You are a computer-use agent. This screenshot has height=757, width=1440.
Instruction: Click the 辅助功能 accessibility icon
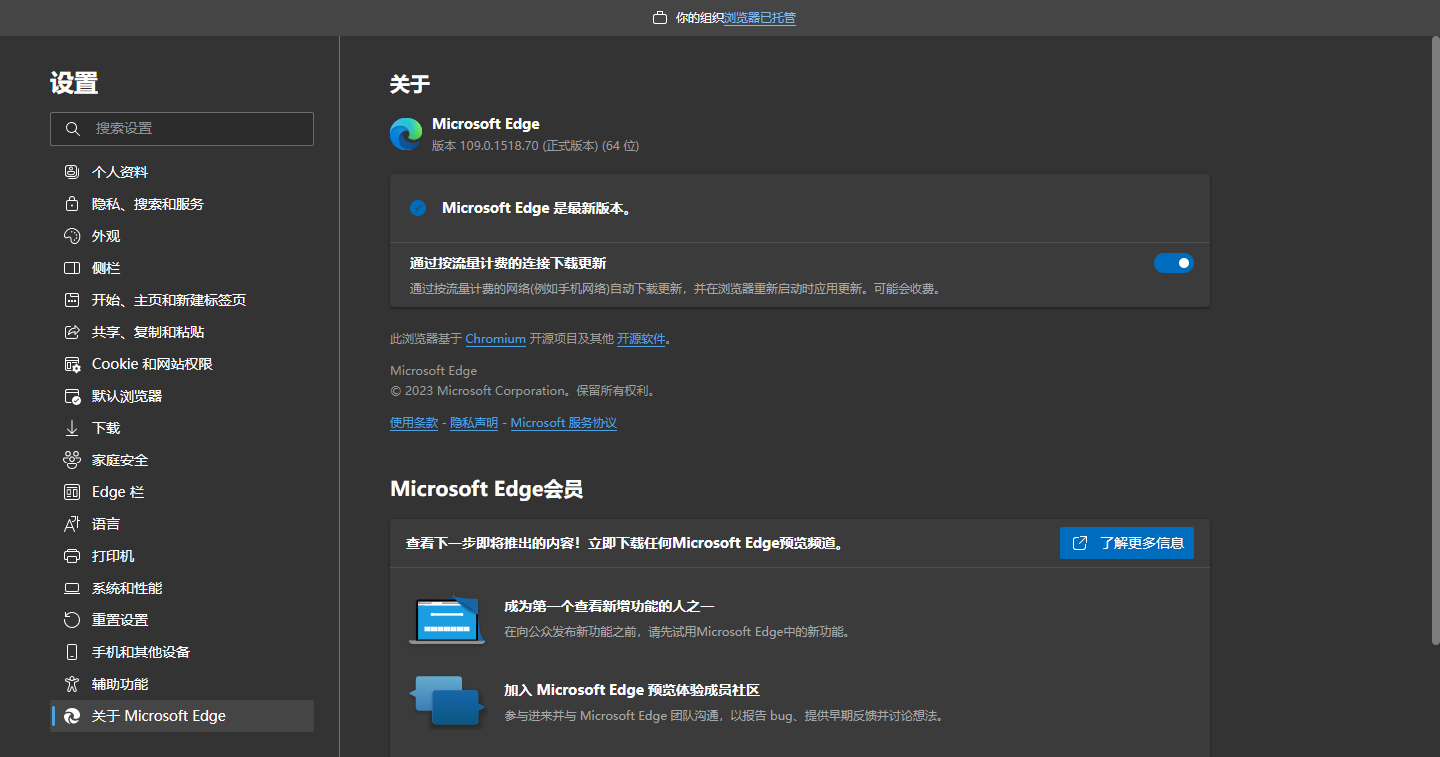click(x=71, y=683)
